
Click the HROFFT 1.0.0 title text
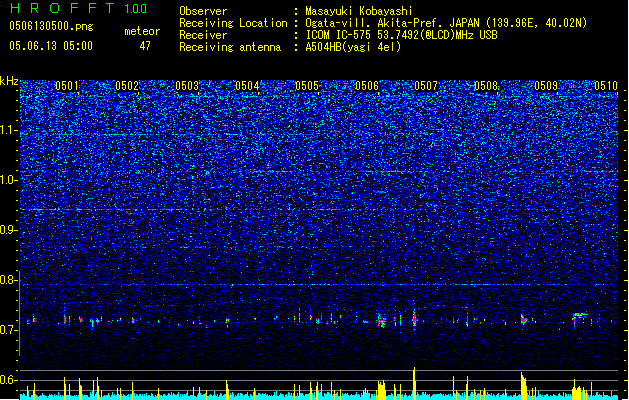pos(79,8)
